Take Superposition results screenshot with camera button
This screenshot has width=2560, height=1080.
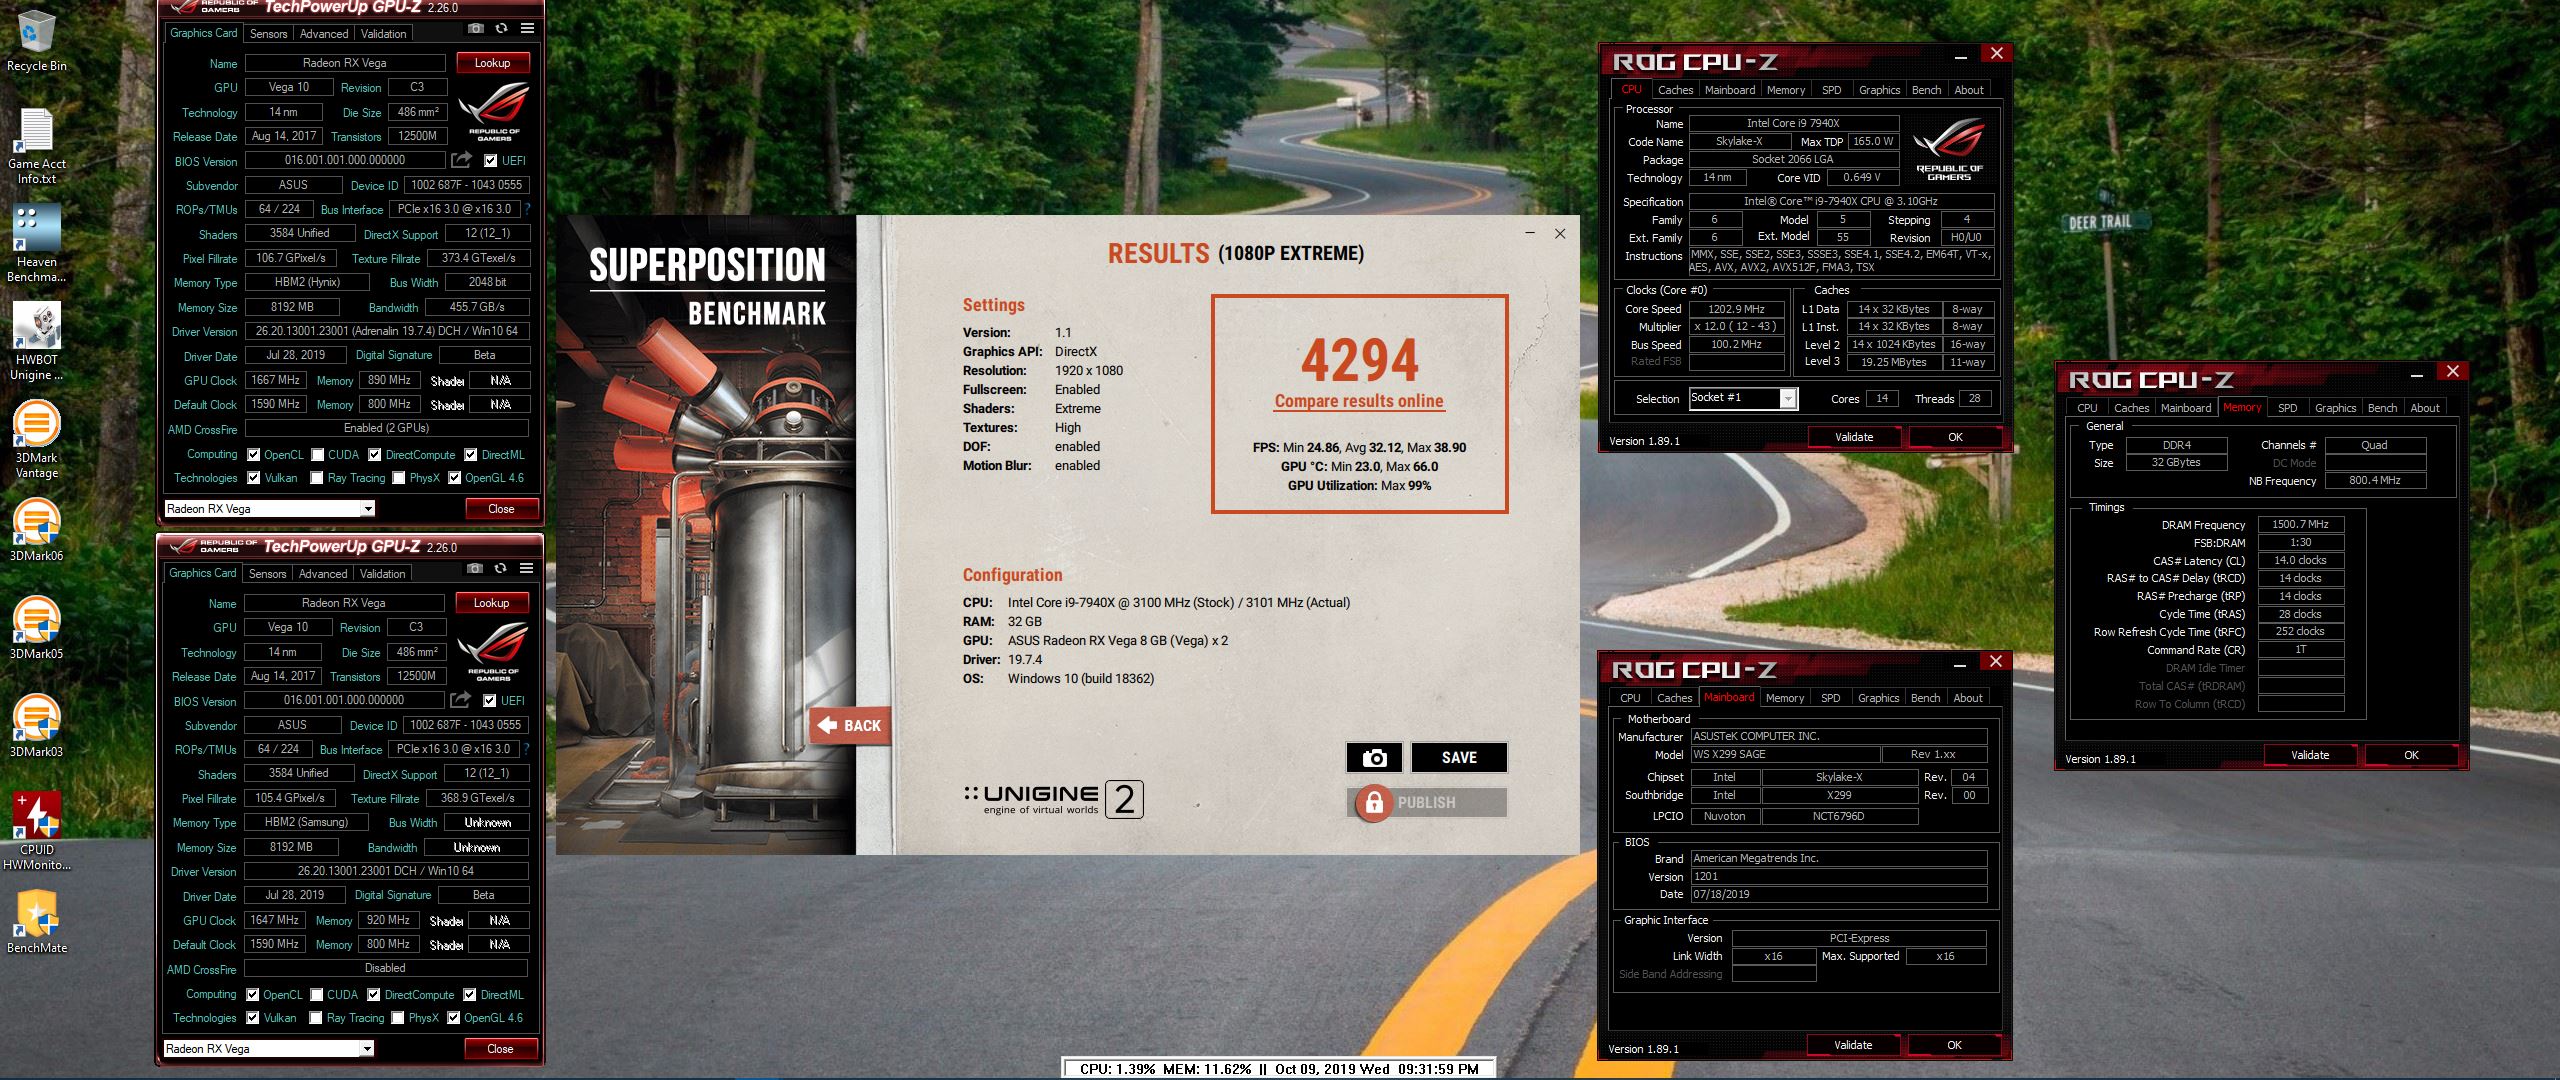(1374, 758)
